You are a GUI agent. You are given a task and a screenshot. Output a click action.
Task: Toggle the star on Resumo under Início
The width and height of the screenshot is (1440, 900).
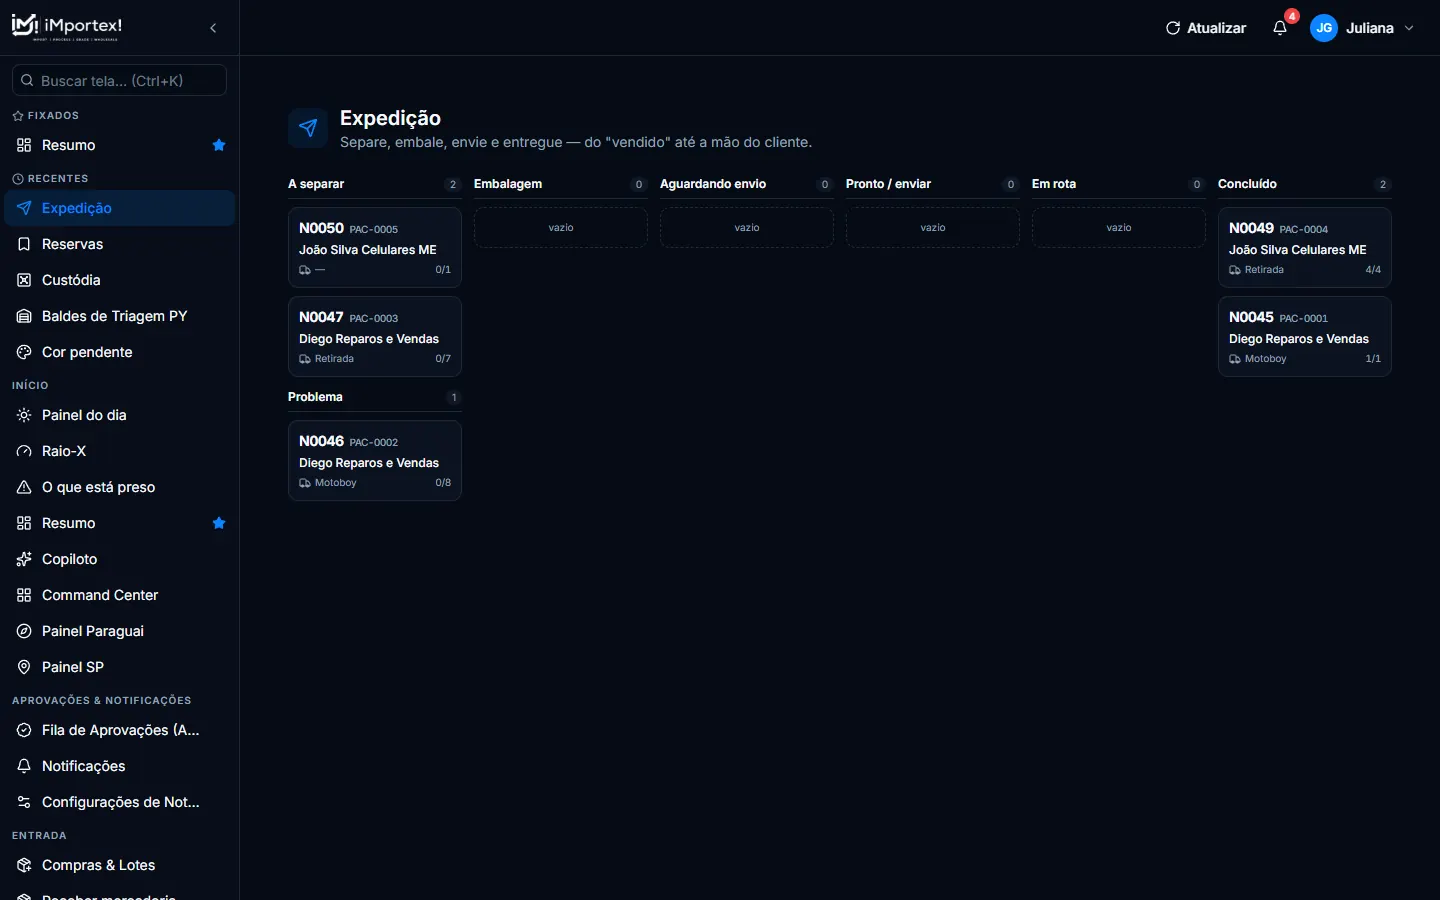(x=219, y=523)
